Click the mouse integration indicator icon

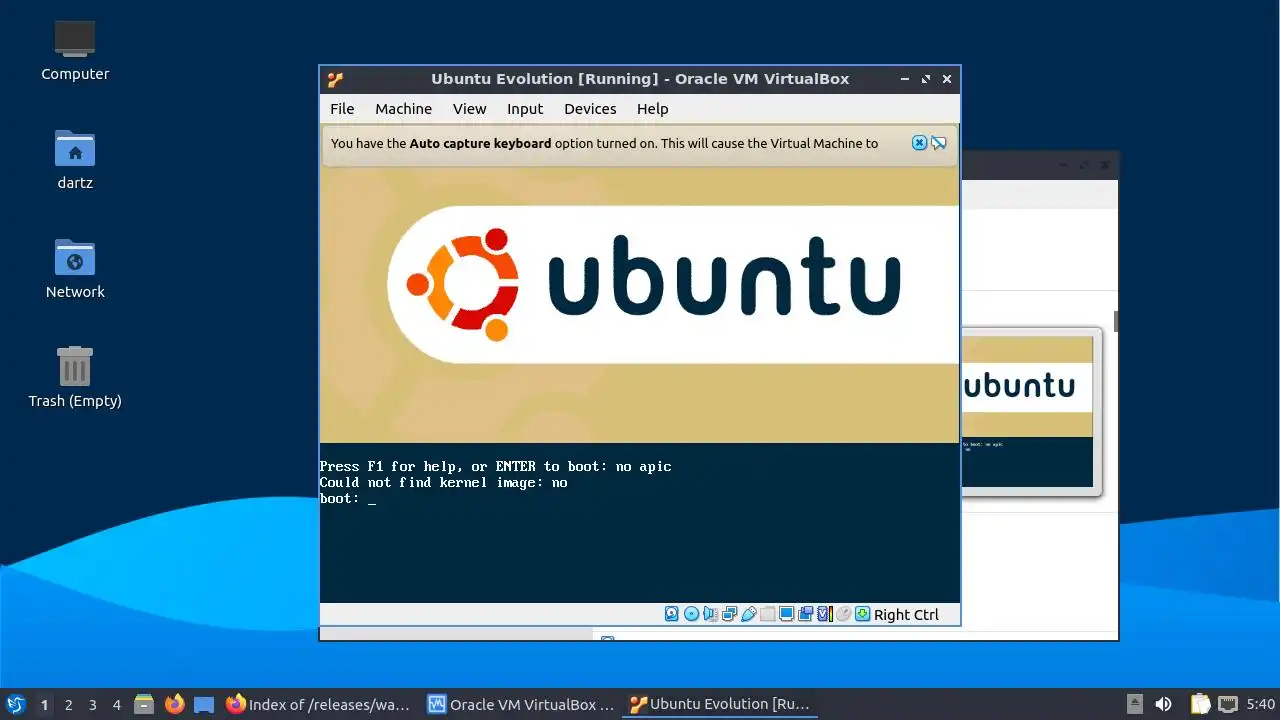coord(843,614)
